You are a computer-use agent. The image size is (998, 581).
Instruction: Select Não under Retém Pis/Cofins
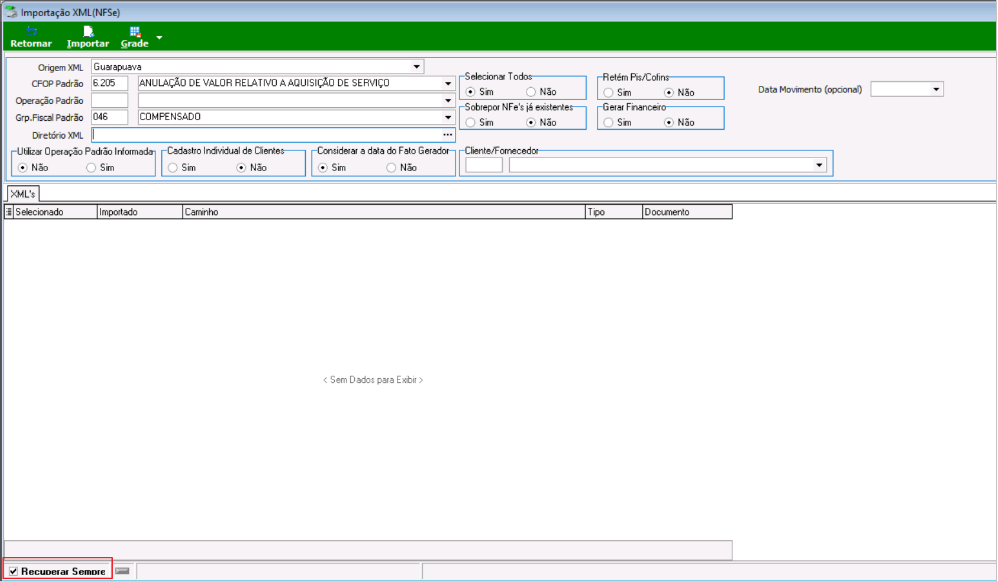point(668,92)
